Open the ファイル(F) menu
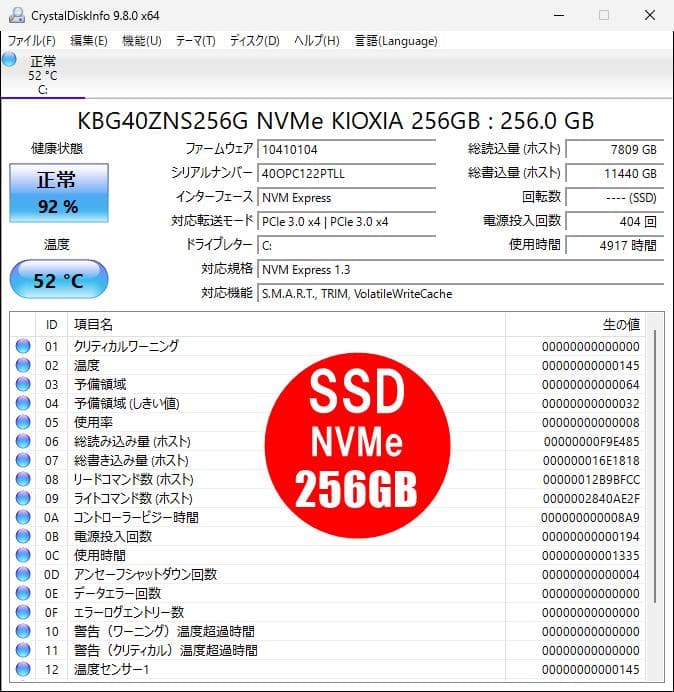 (32, 41)
